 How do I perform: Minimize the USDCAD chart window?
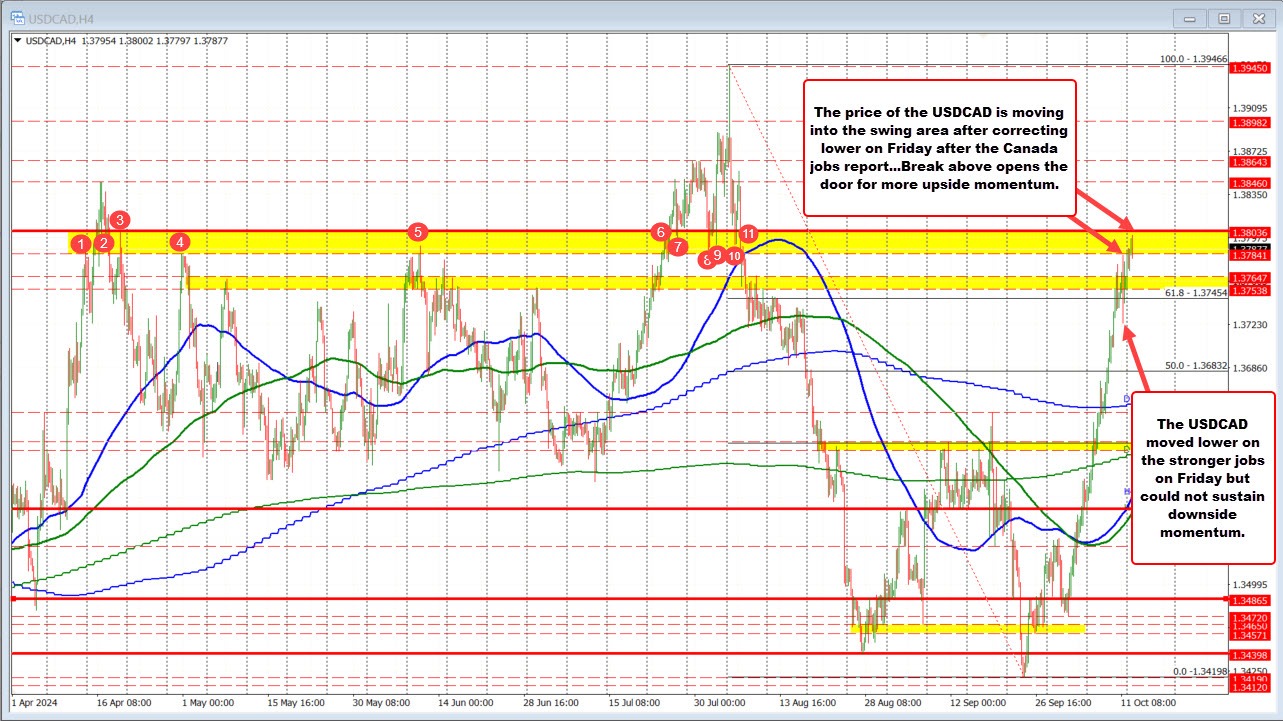click(1189, 17)
